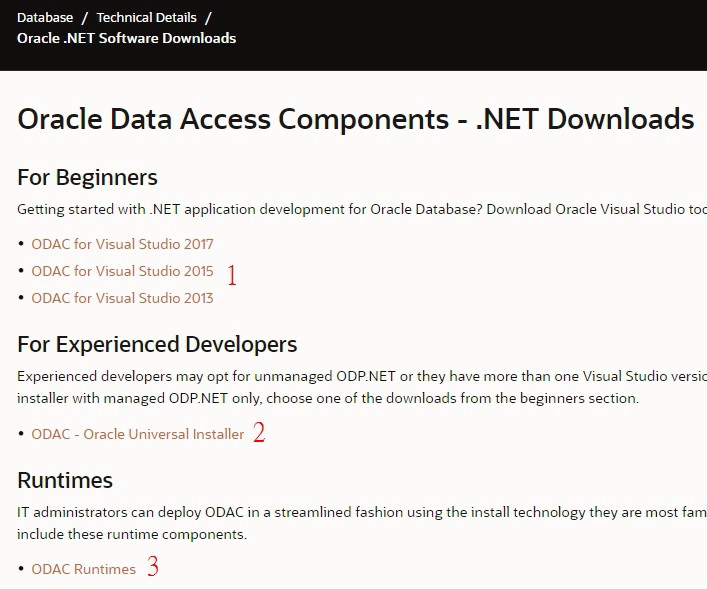This screenshot has height=589, width=707.
Task: Open ODAC - Oracle Universal Installer link
Action: [137, 434]
